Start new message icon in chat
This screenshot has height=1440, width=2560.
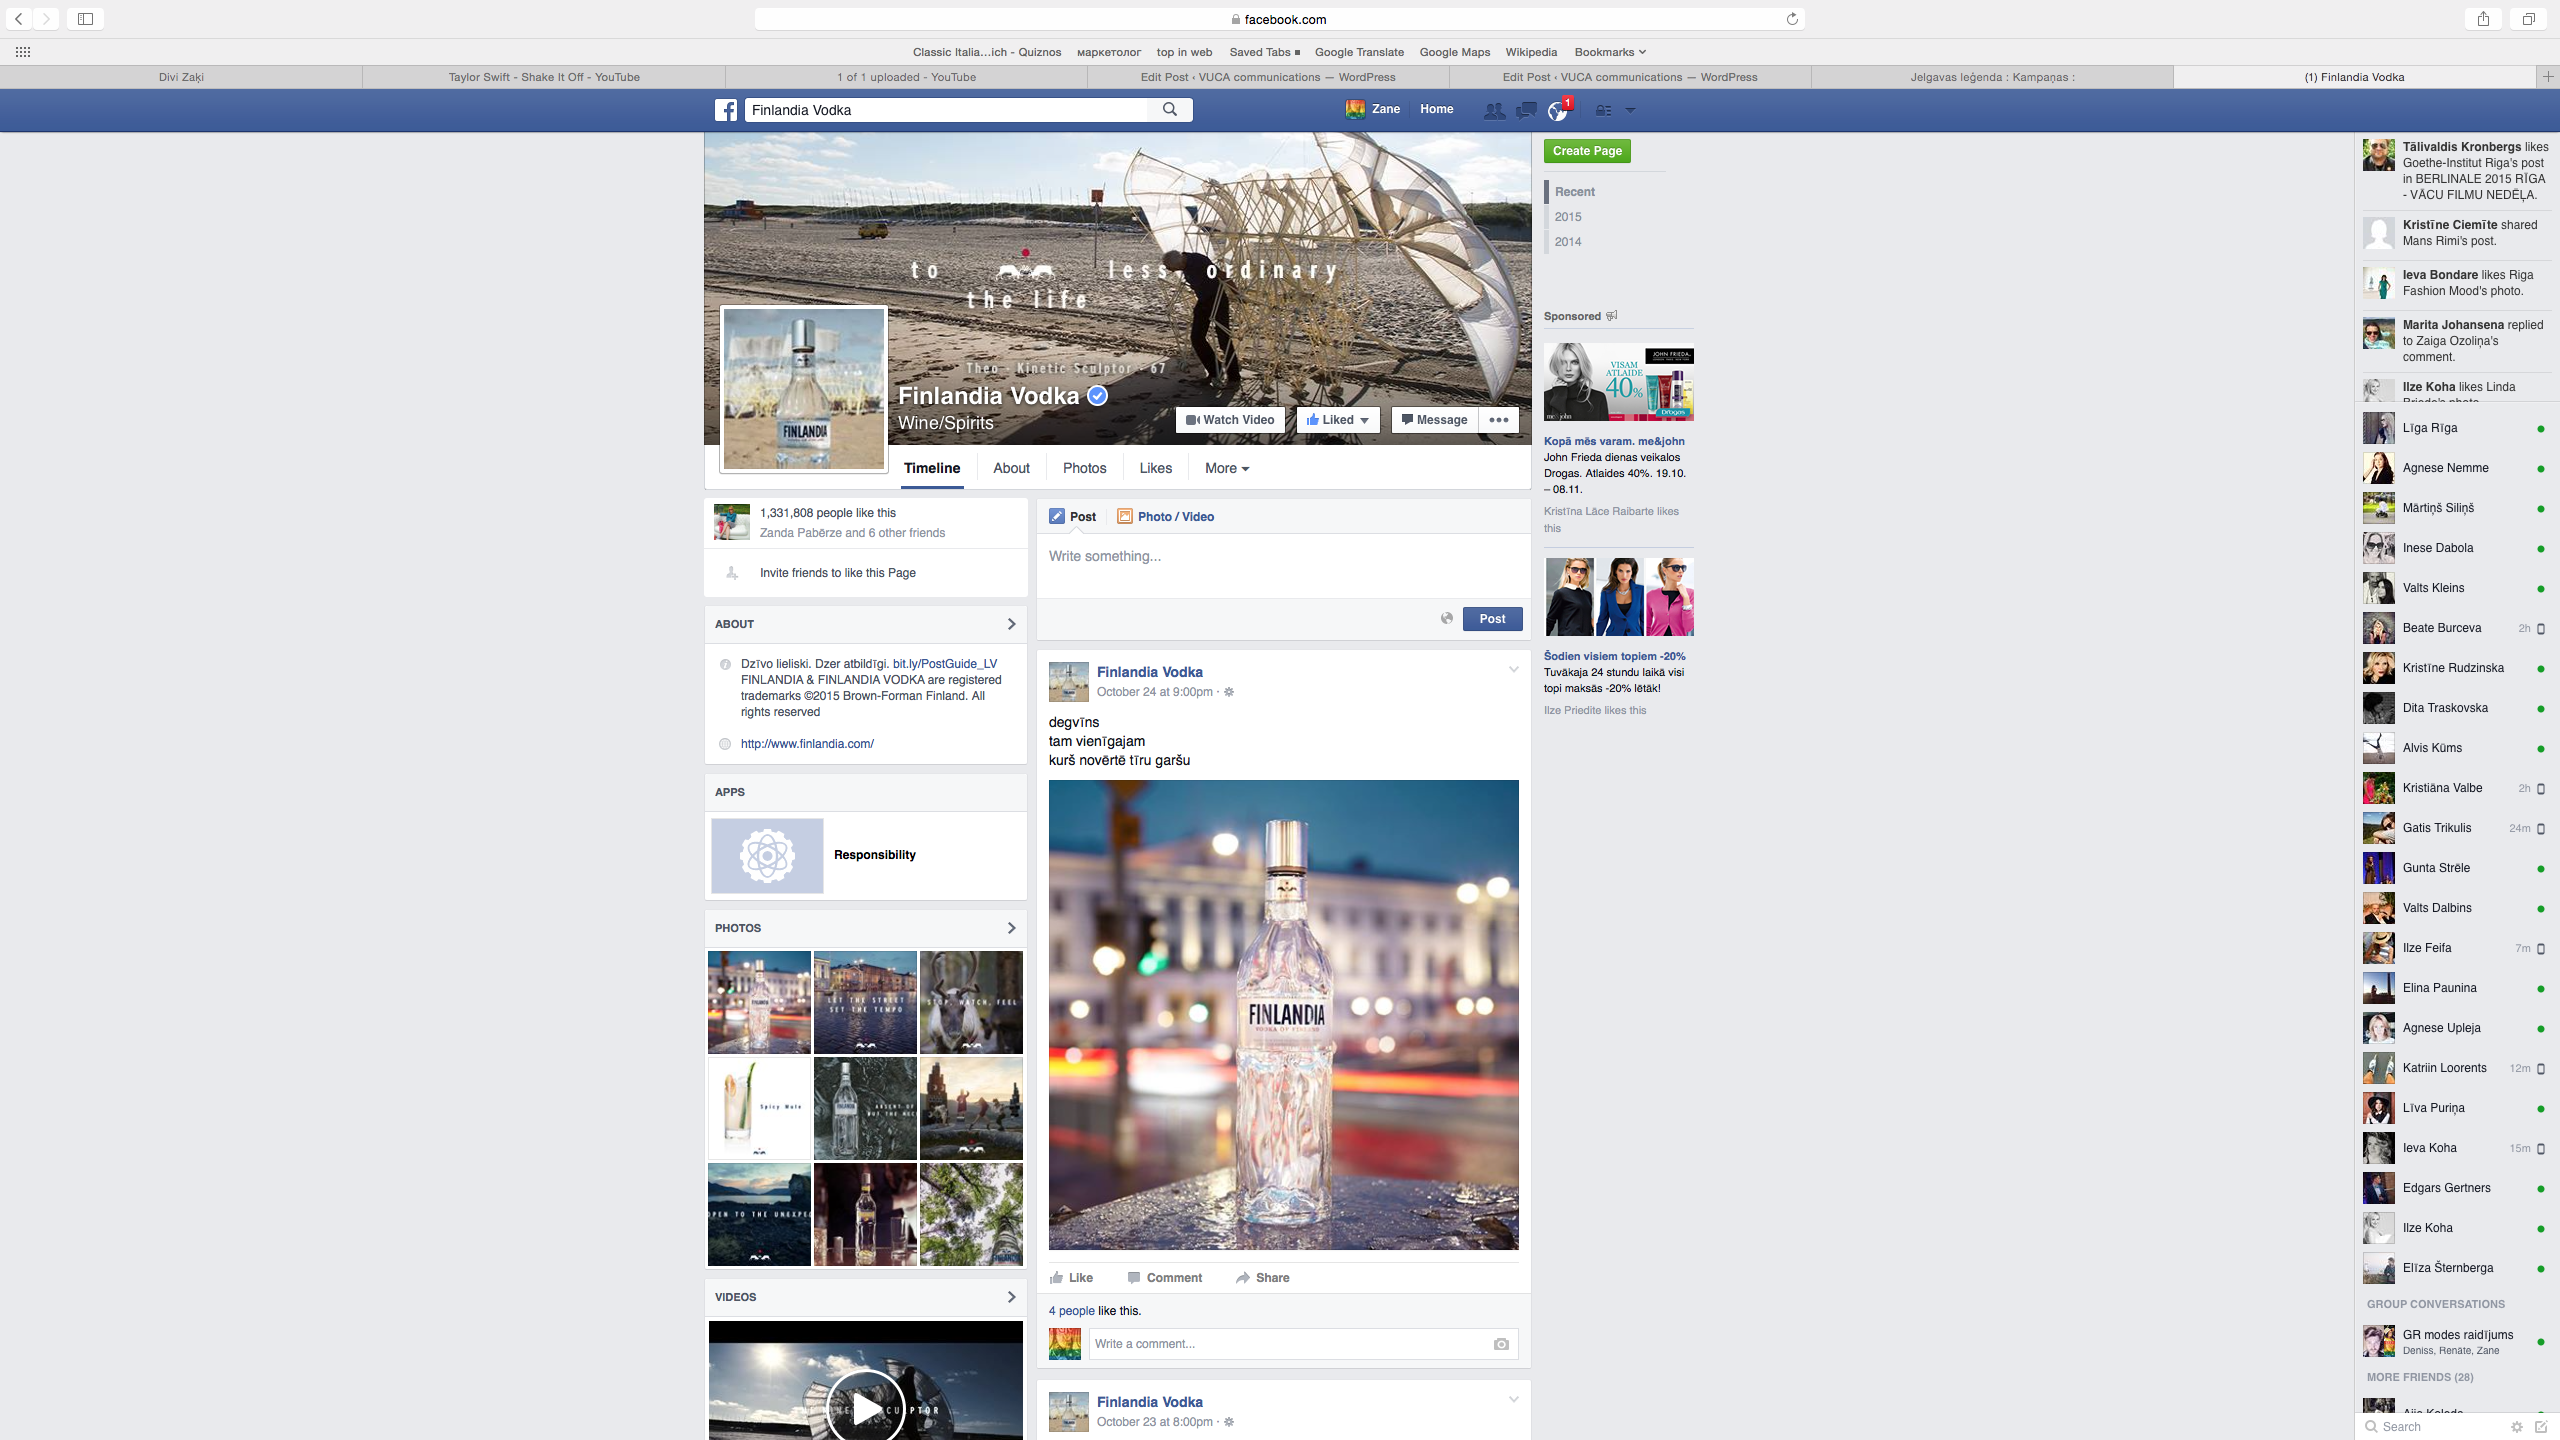click(x=2541, y=1427)
